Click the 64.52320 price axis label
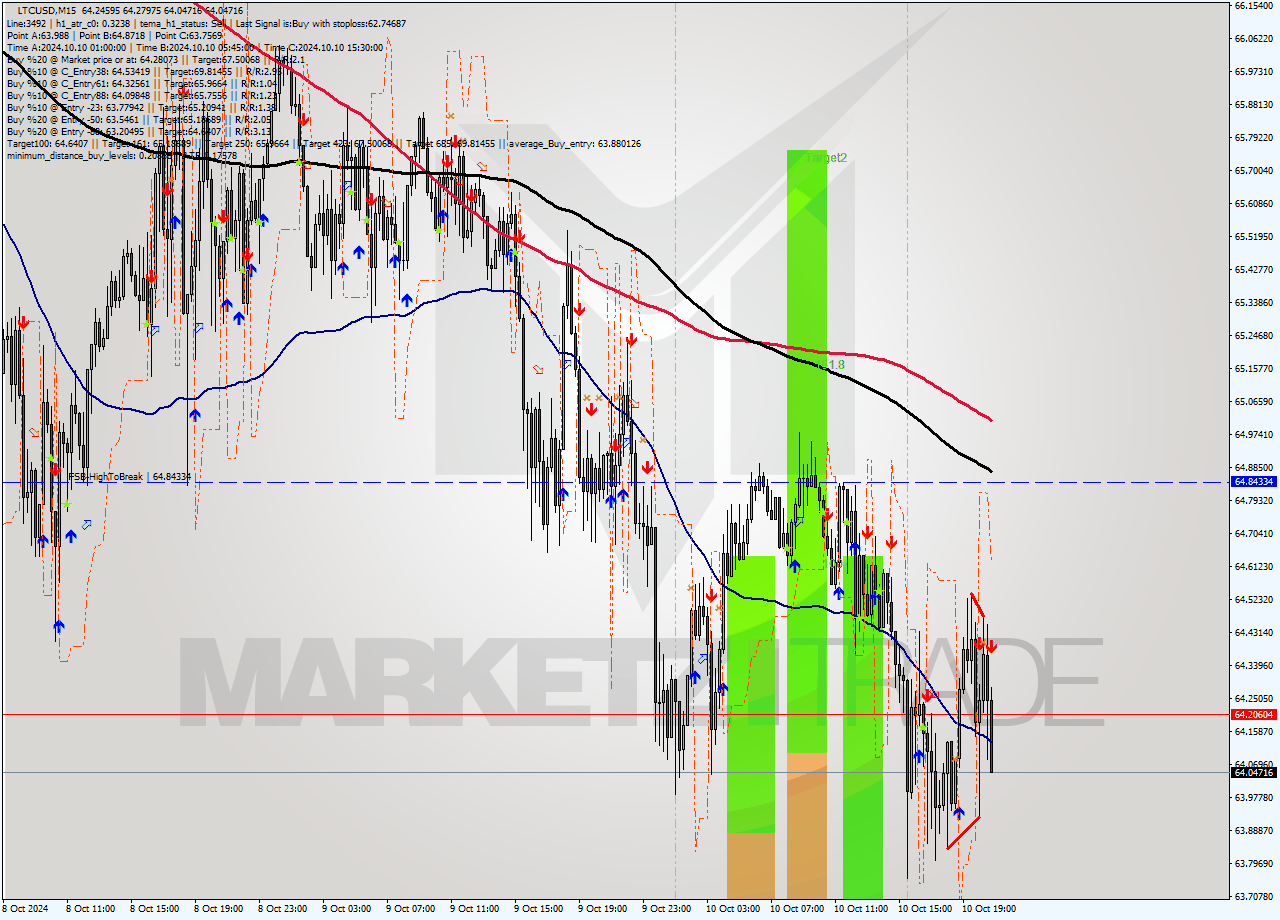This screenshot has width=1280, height=920. pyautogui.click(x=1253, y=599)
